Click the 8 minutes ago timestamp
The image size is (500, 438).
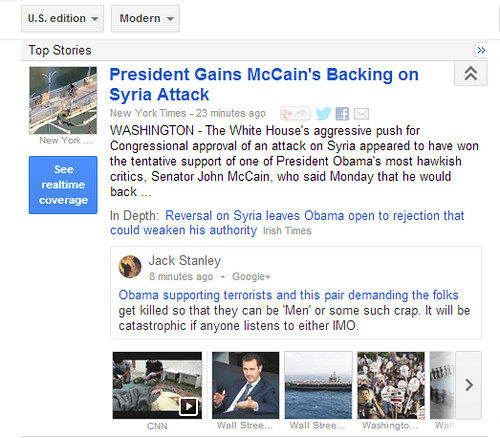(x=181, y=276)
